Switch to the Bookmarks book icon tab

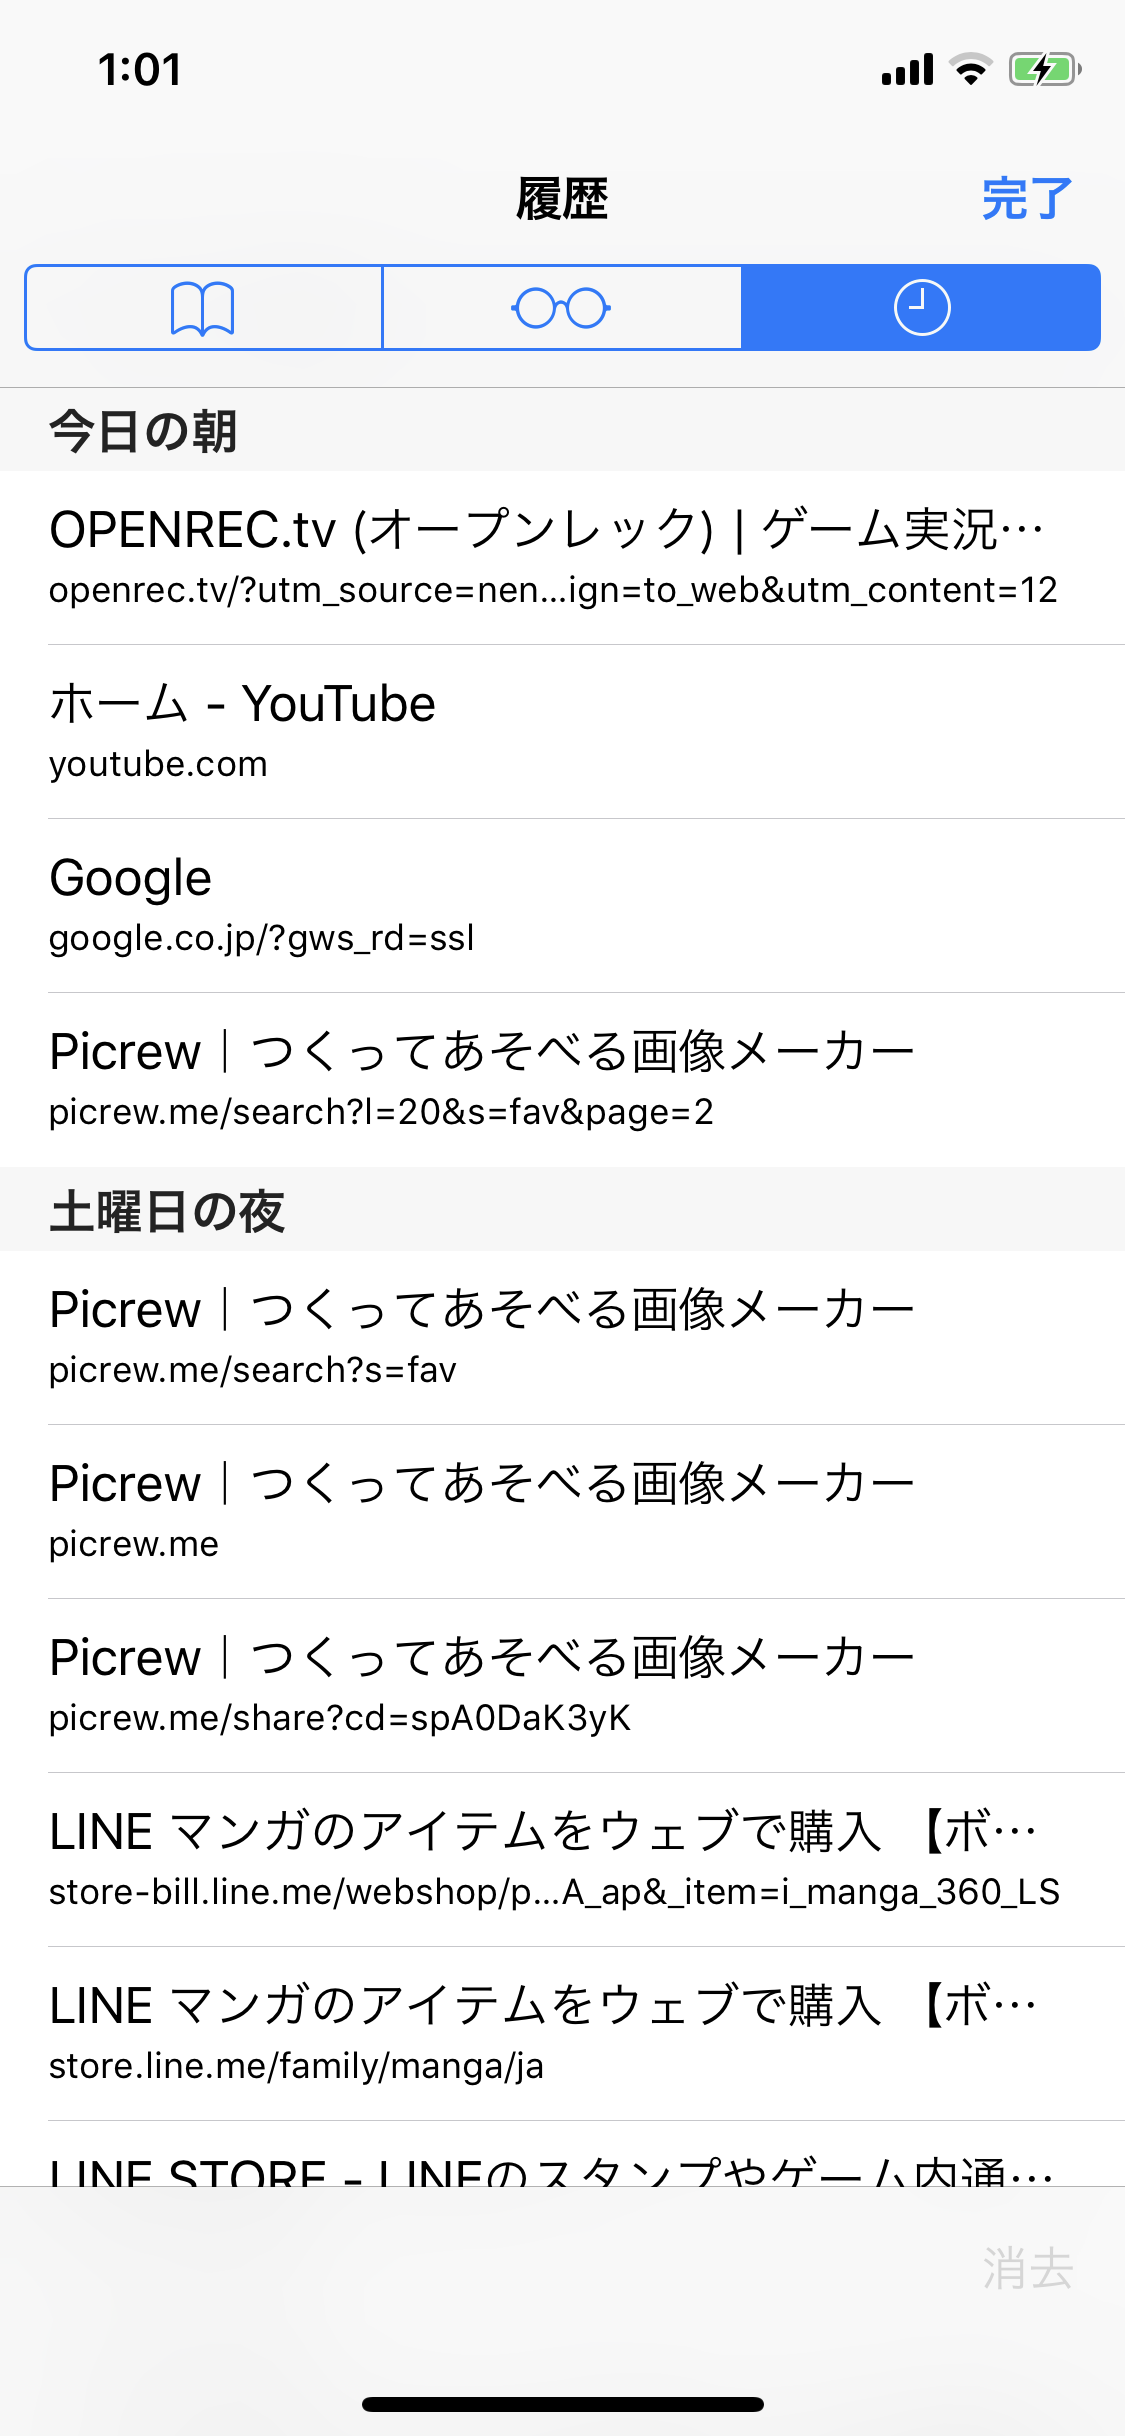coord(203,308)
